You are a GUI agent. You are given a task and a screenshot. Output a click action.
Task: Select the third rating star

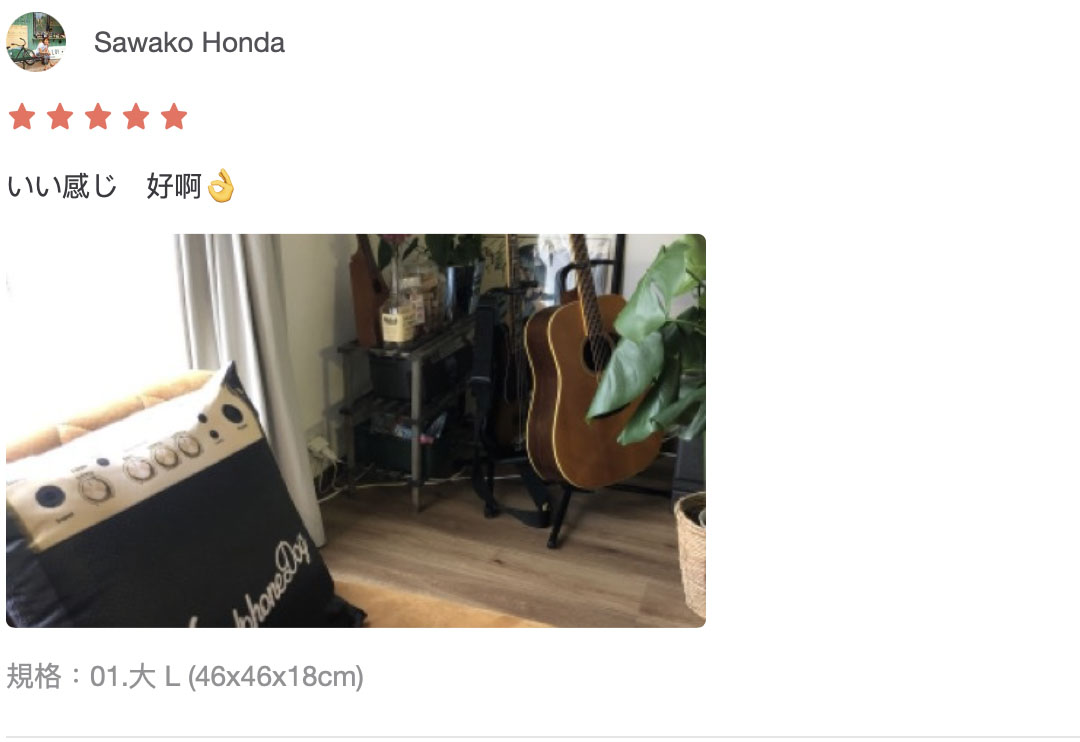pos(98,116)
